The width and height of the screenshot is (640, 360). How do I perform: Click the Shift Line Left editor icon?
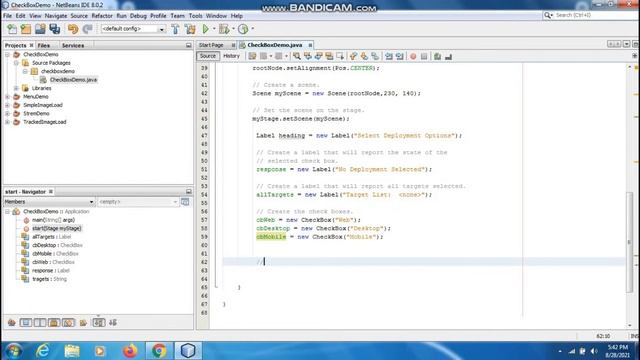click(389, 56)
